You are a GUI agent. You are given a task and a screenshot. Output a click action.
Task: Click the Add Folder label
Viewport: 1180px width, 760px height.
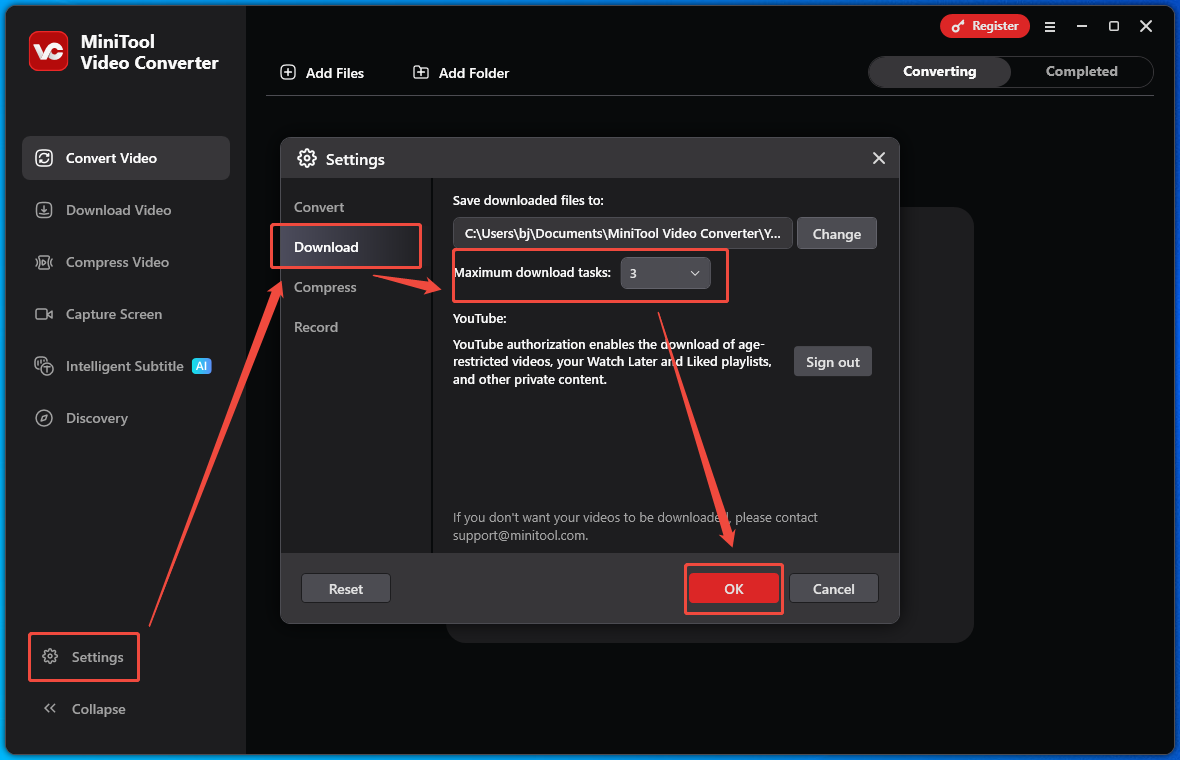pos(474,73)
